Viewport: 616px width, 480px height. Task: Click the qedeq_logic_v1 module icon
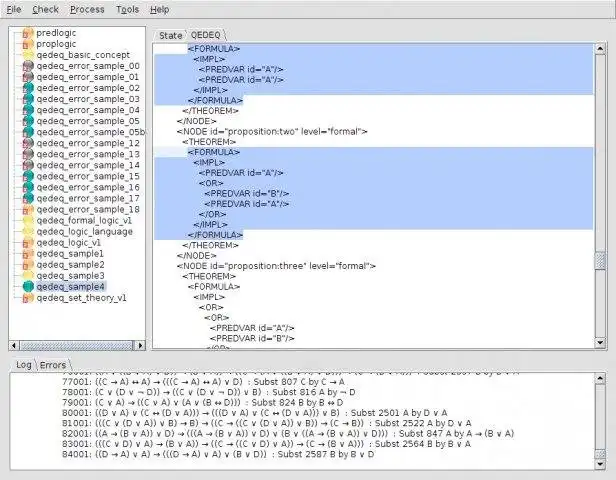coord(28,242)
